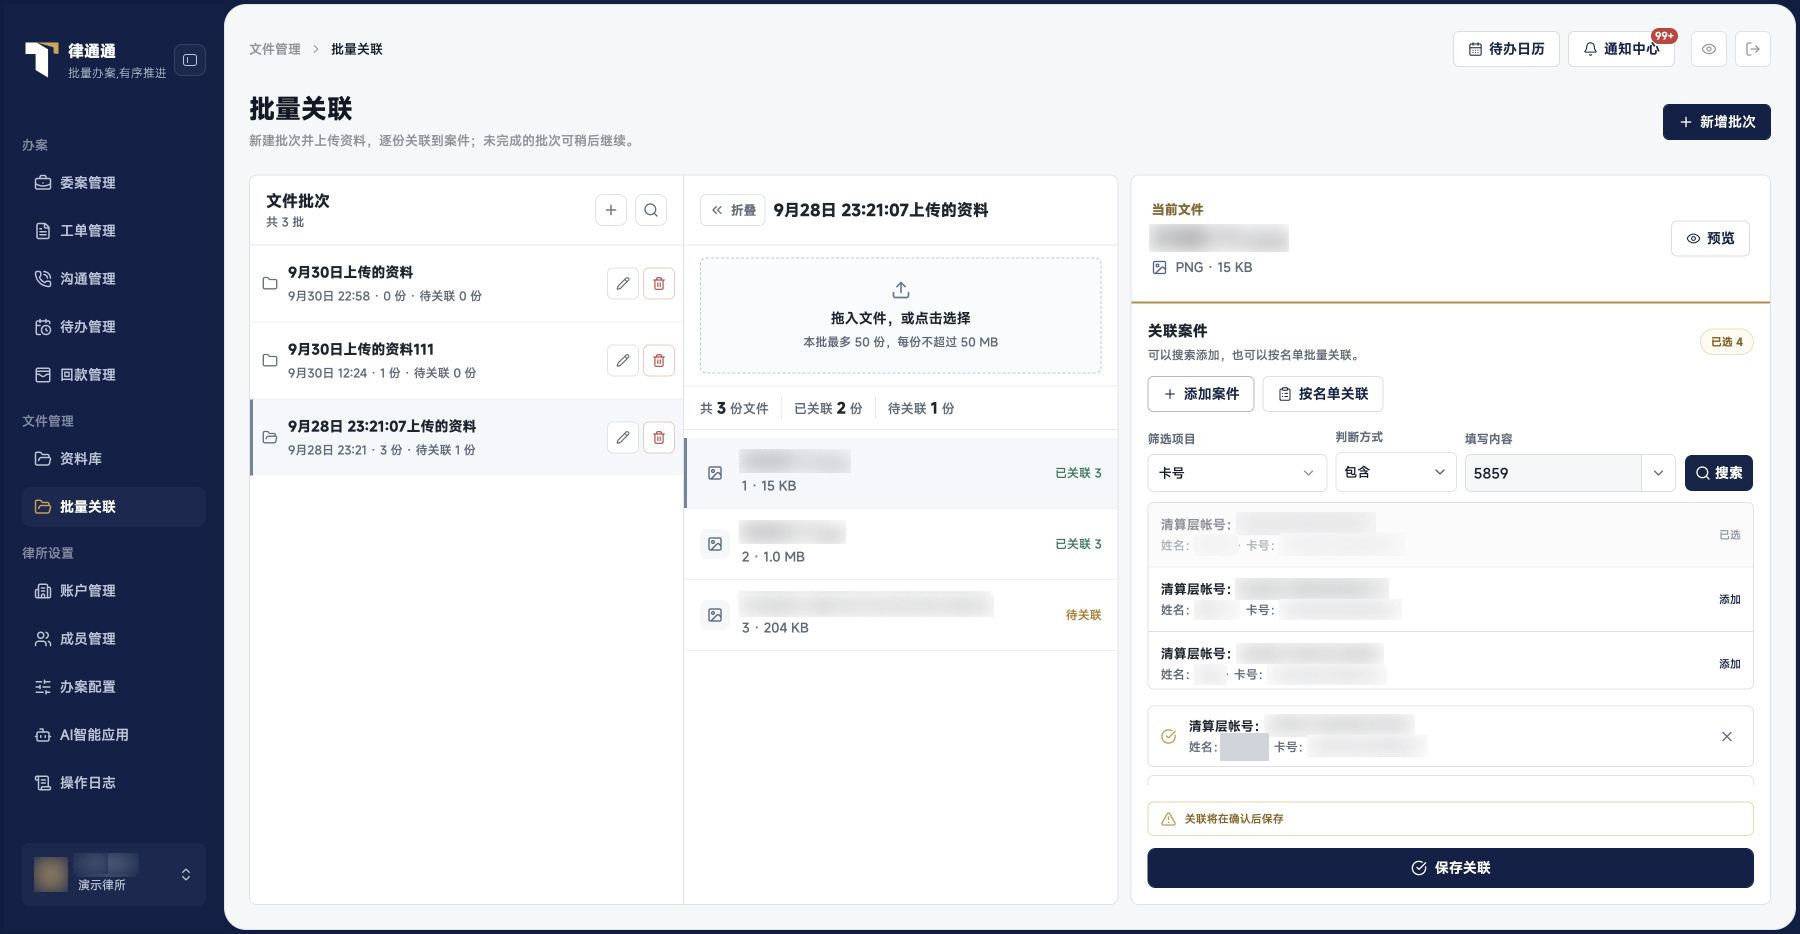Image resolution: width=1800 pixels, height=934 pixels.
Task: Click the logout icon in the top bar
Action: [1753, 49]
